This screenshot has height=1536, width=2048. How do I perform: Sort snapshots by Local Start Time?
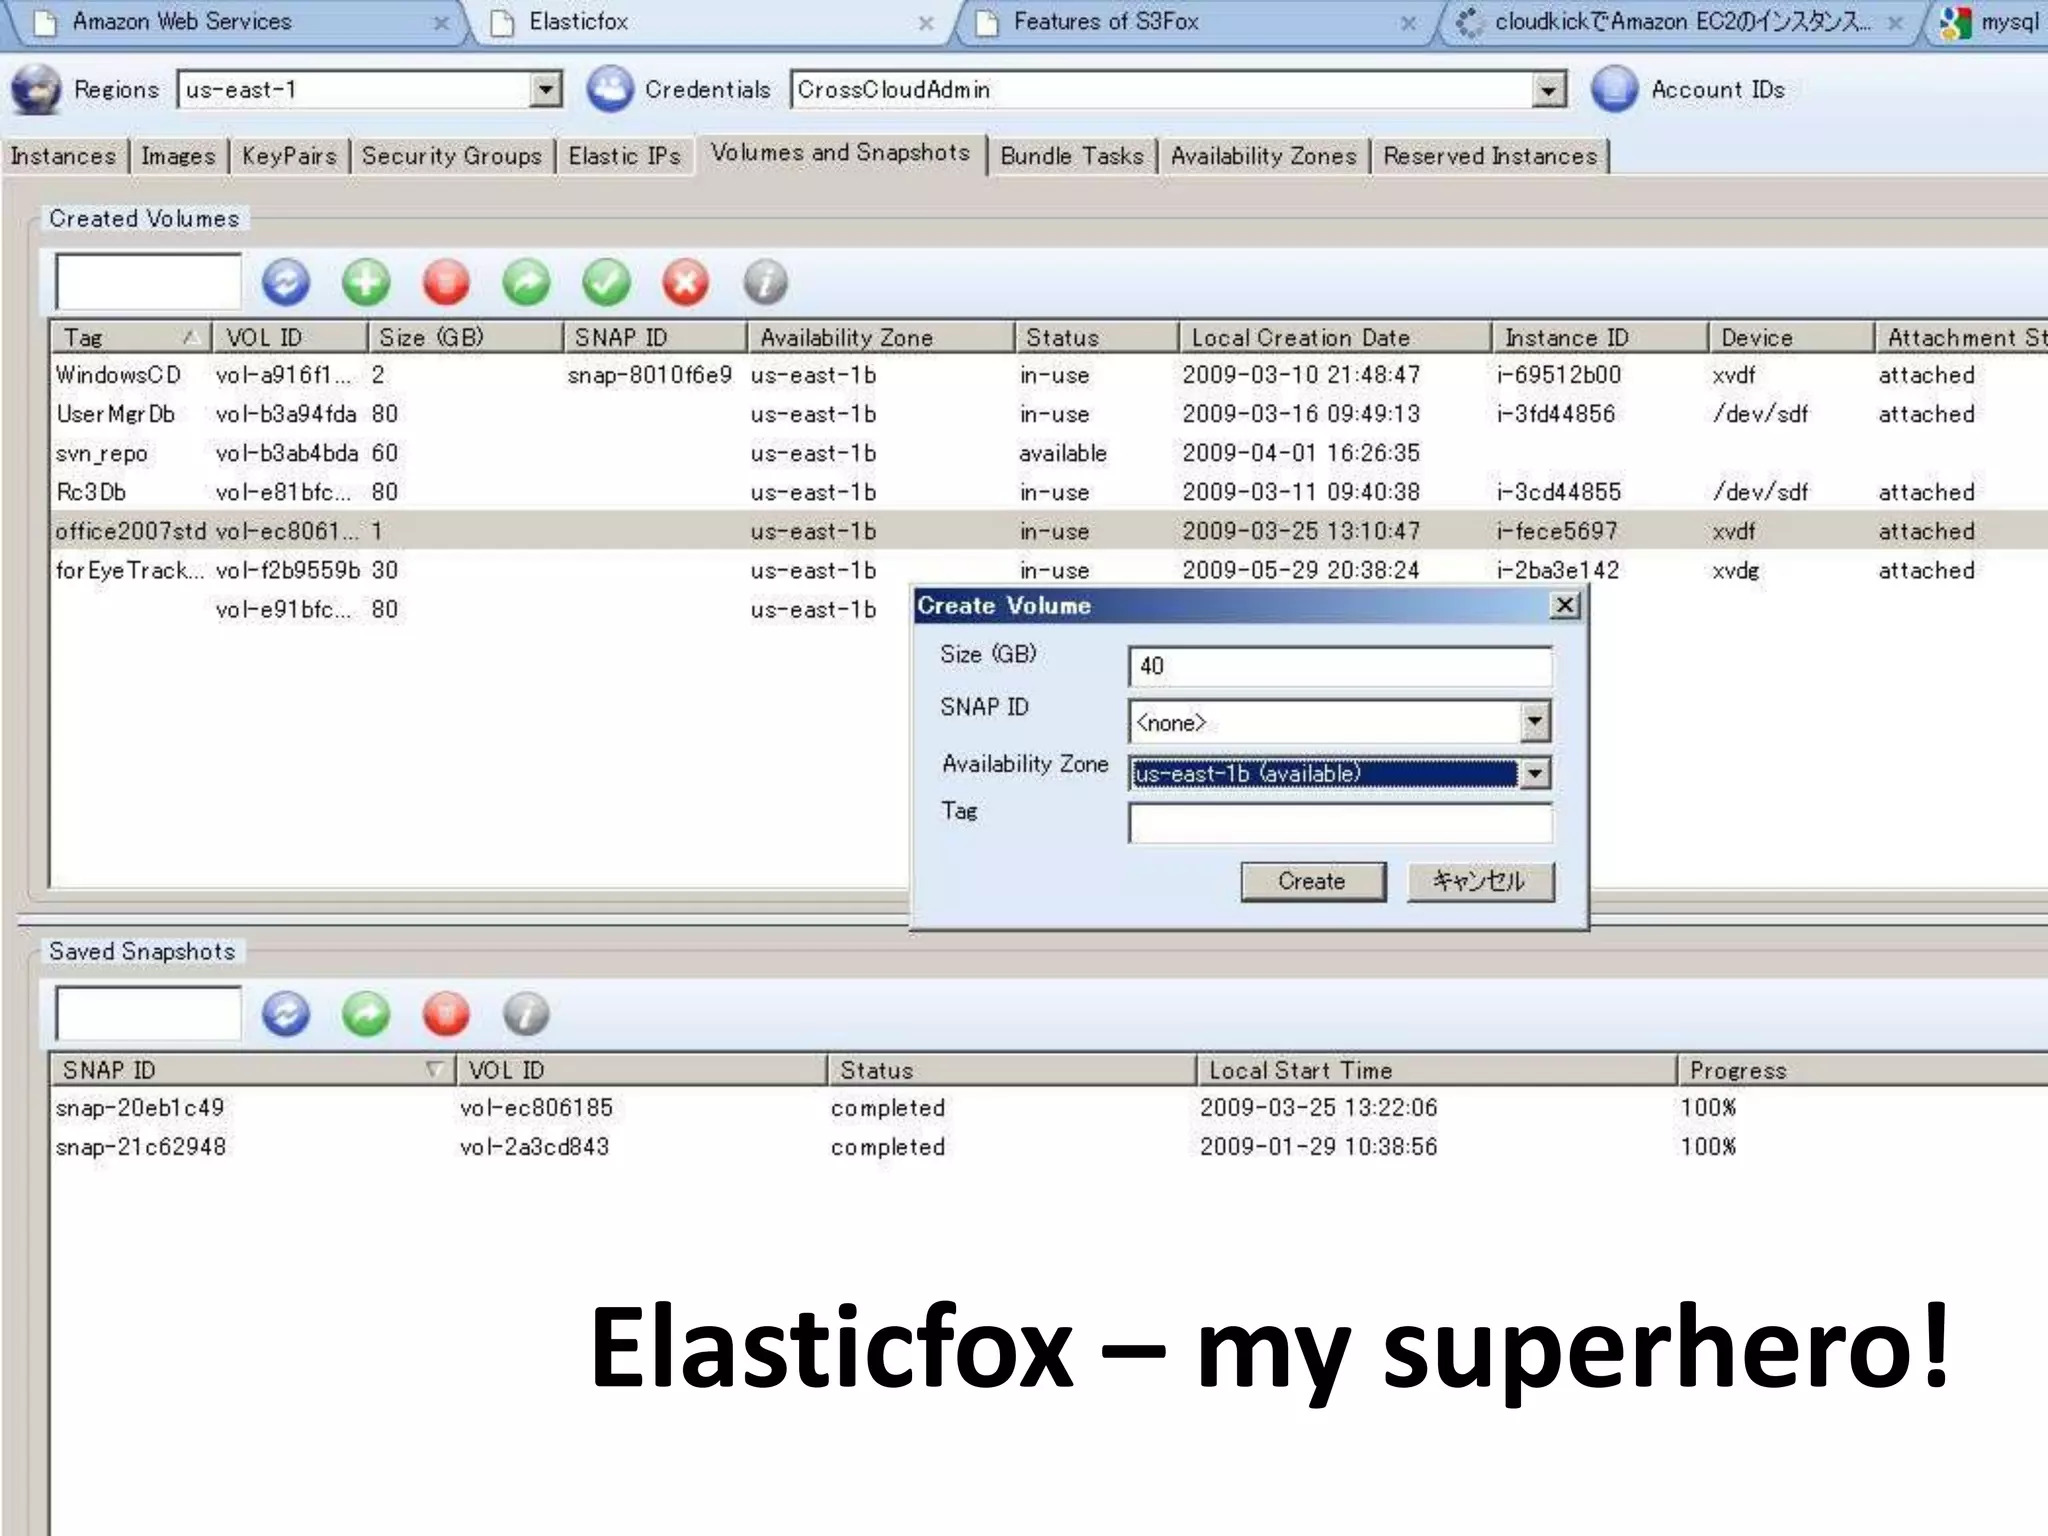tap(1436, 1070)
